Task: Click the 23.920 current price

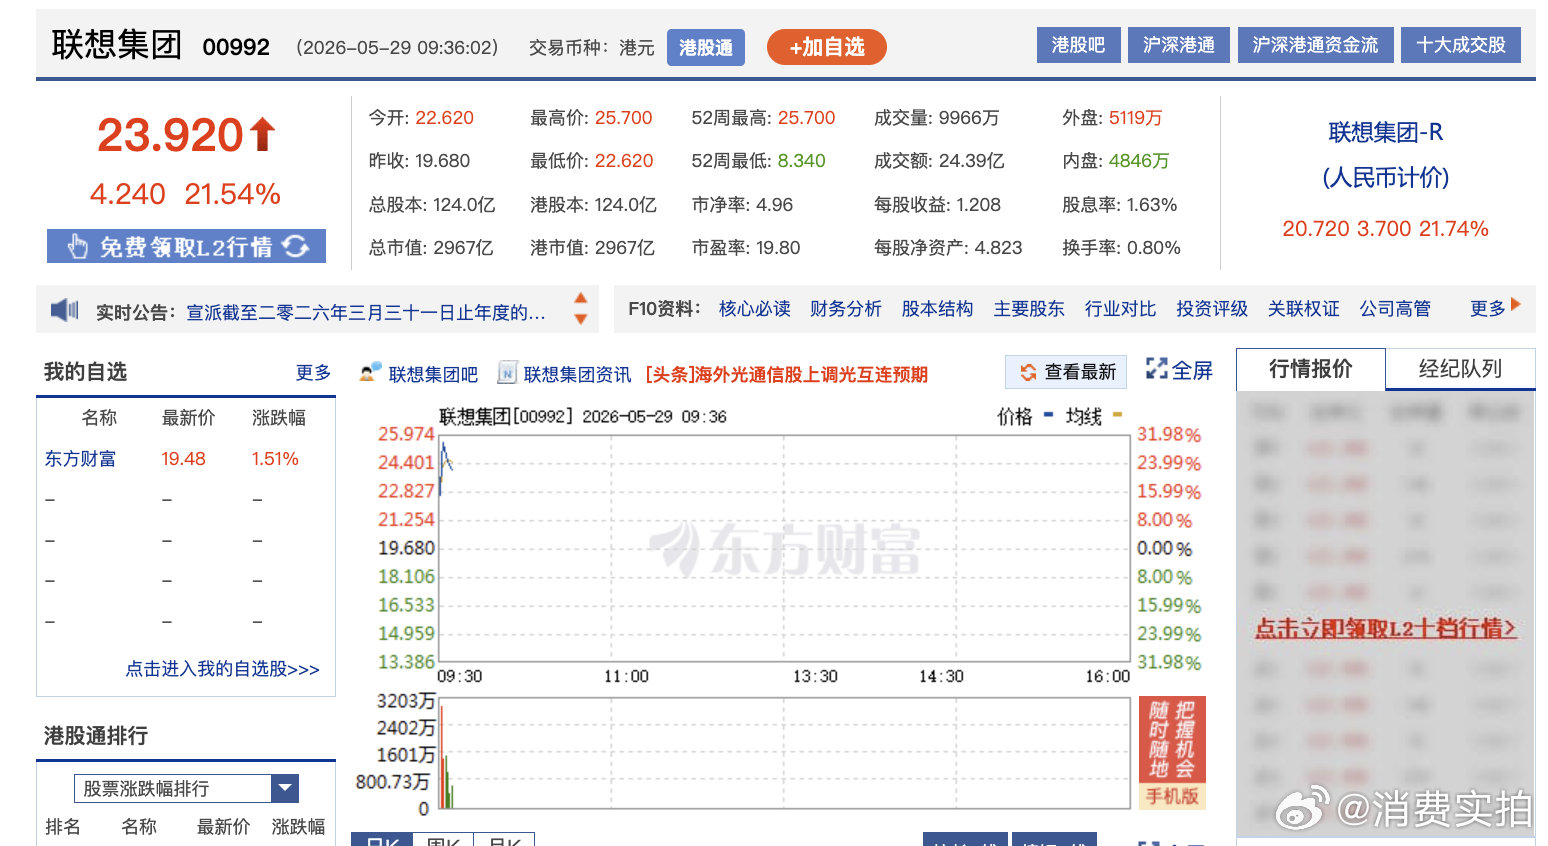Action: 170,135
